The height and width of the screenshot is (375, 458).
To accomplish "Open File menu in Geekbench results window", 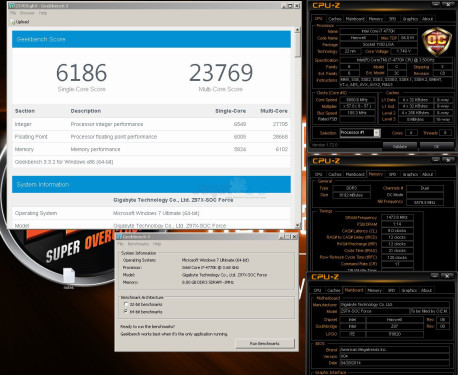I will coord(13,13).
